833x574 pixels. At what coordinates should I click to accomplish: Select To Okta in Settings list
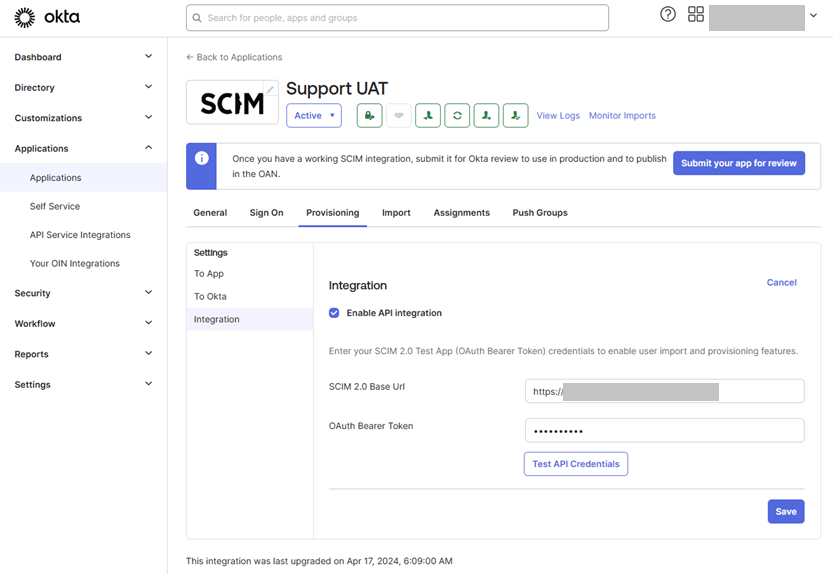point(210,296)
